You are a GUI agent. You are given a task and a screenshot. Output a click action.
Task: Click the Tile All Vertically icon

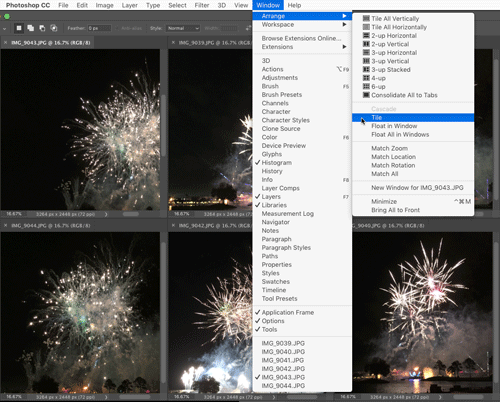(x=366, y=18)
